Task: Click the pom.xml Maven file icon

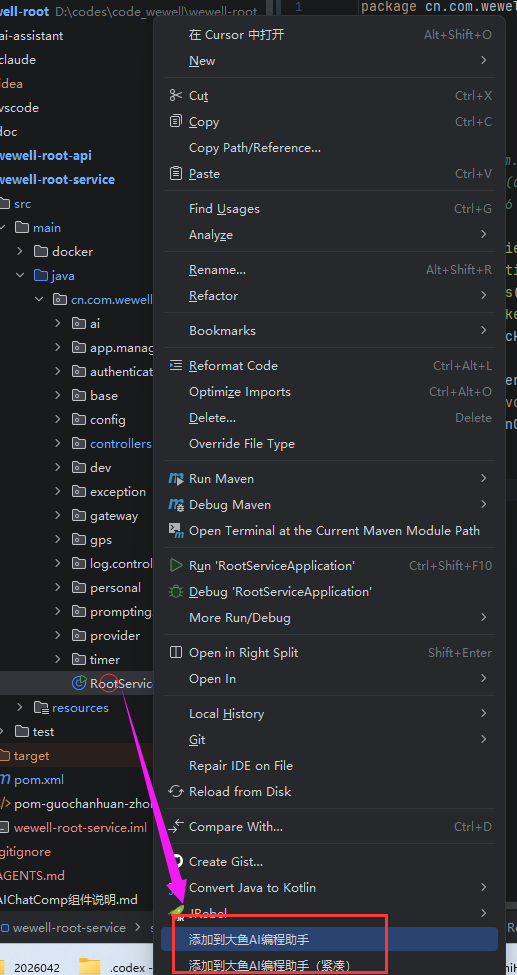Action: [x=5, y=779]
